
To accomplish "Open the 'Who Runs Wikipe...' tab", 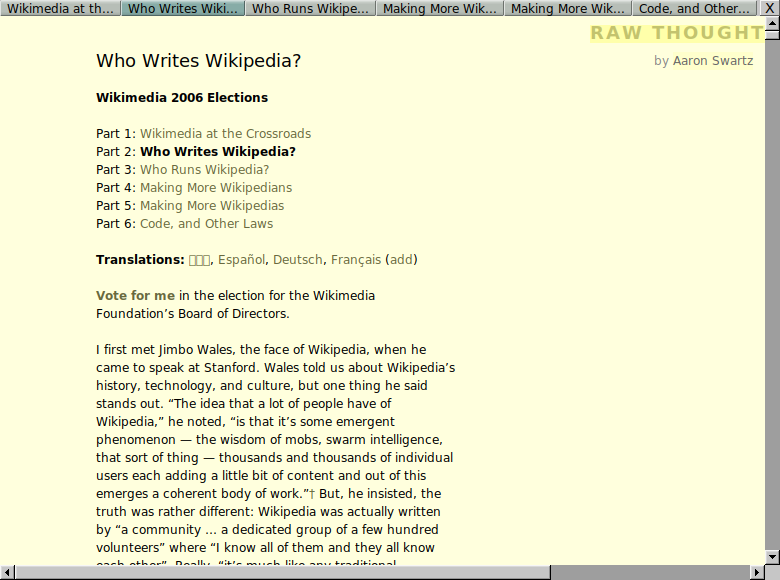I will [x=311, y=8].
